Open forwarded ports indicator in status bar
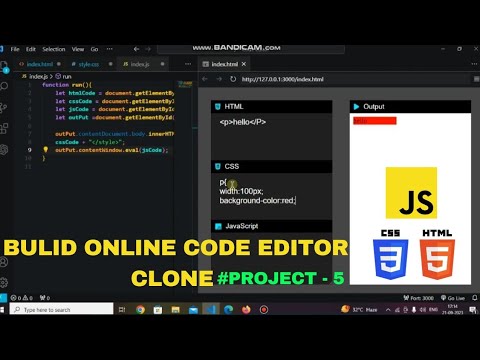 45,298
